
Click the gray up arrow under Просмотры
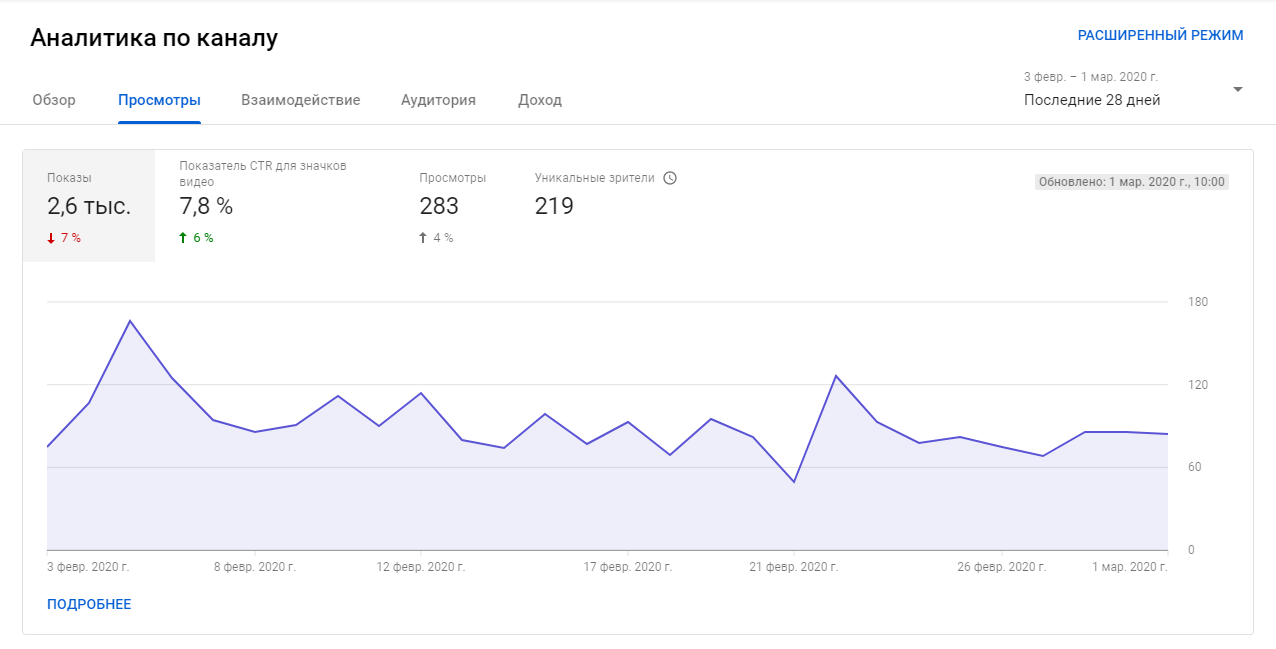pyautogui.click(x=423, y=238)
